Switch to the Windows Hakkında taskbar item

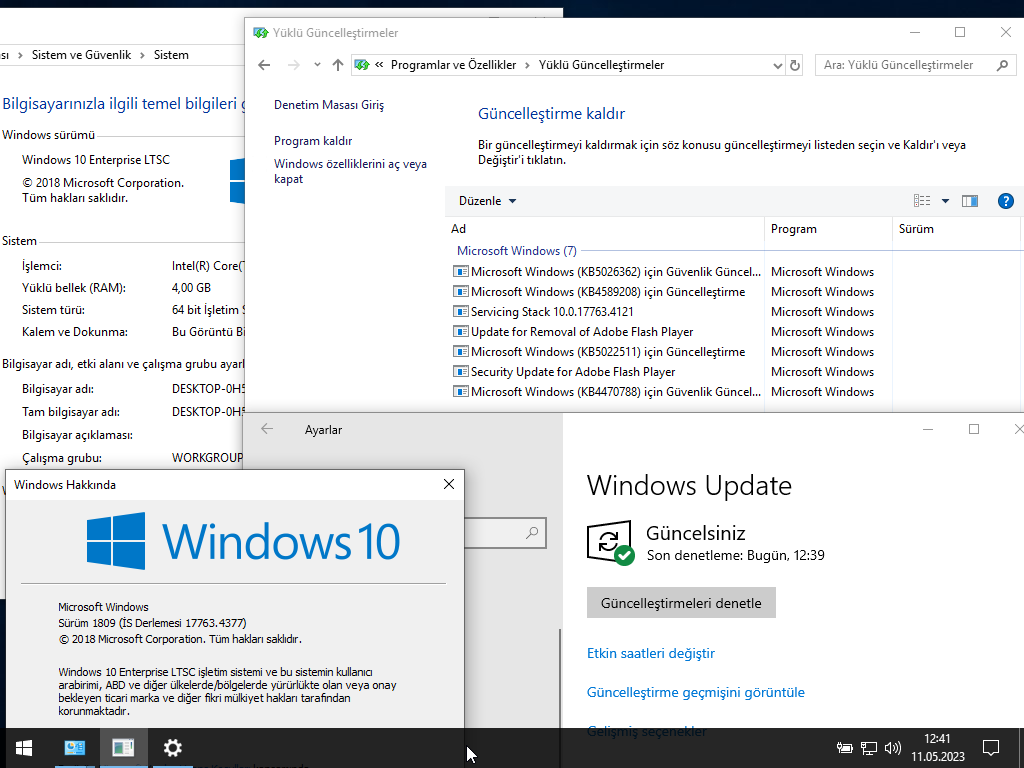[x=123, y=748]
